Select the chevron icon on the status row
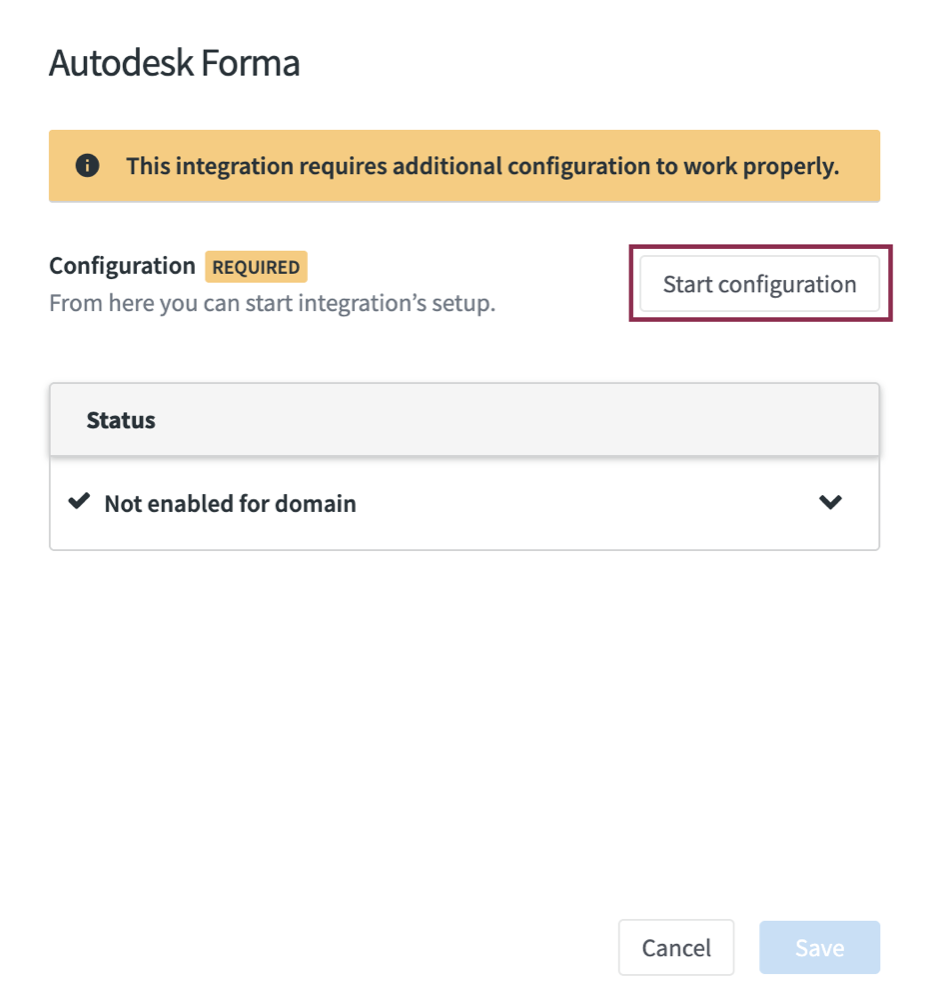This screenshot has height=999, width=931. 831,503
